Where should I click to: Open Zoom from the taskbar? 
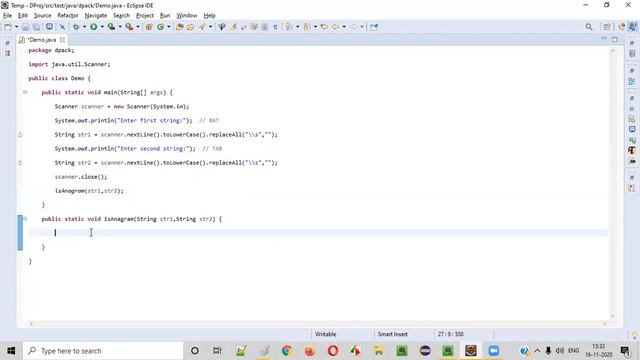(493, 351)
